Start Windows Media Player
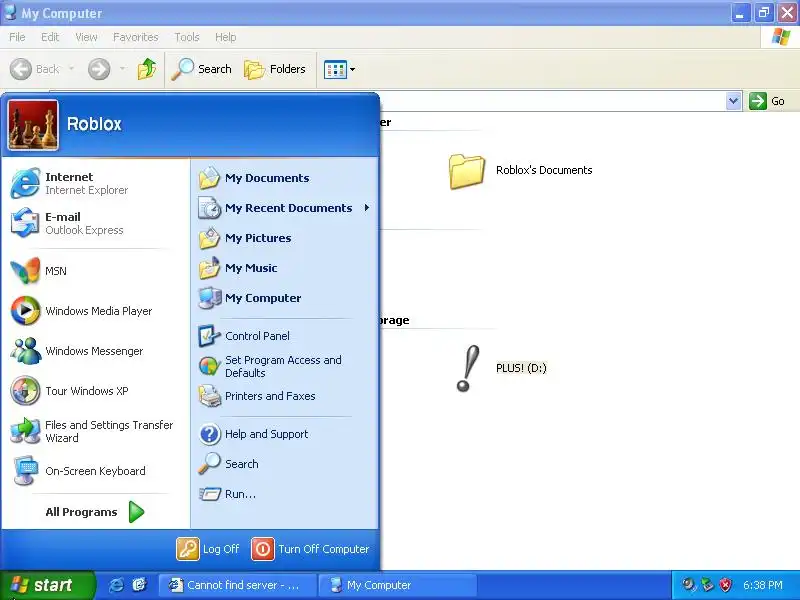This screenshot has height=600, width=800. click(x=95, y=311)
